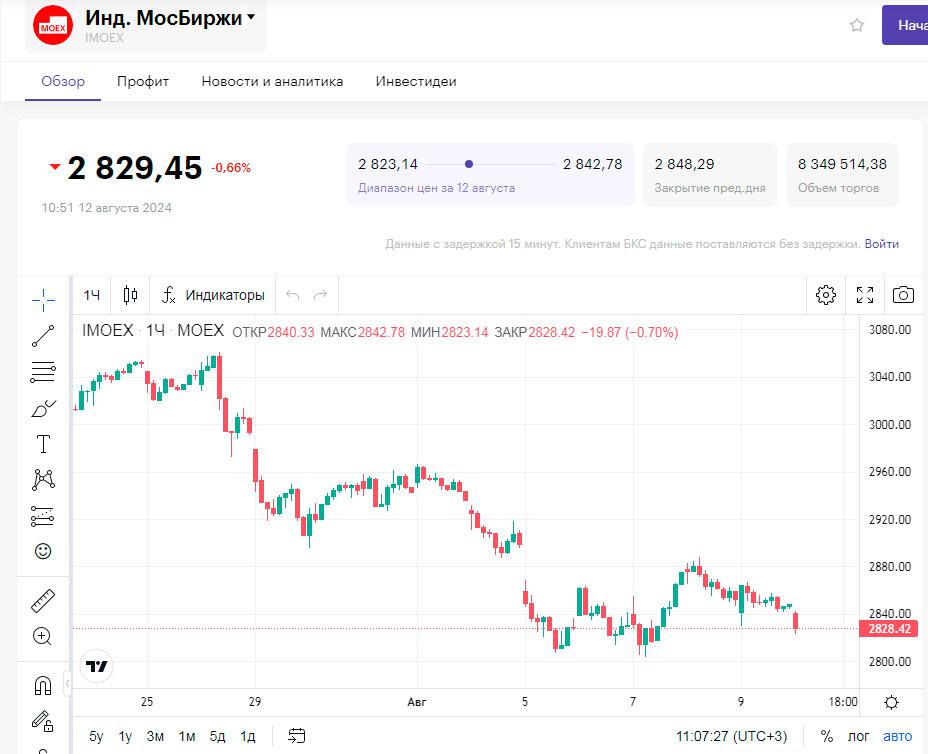Image resolution: width=928 pixels, height=754 pixels.
Task: Select the text annotation tool
Action: coord(43,444)
